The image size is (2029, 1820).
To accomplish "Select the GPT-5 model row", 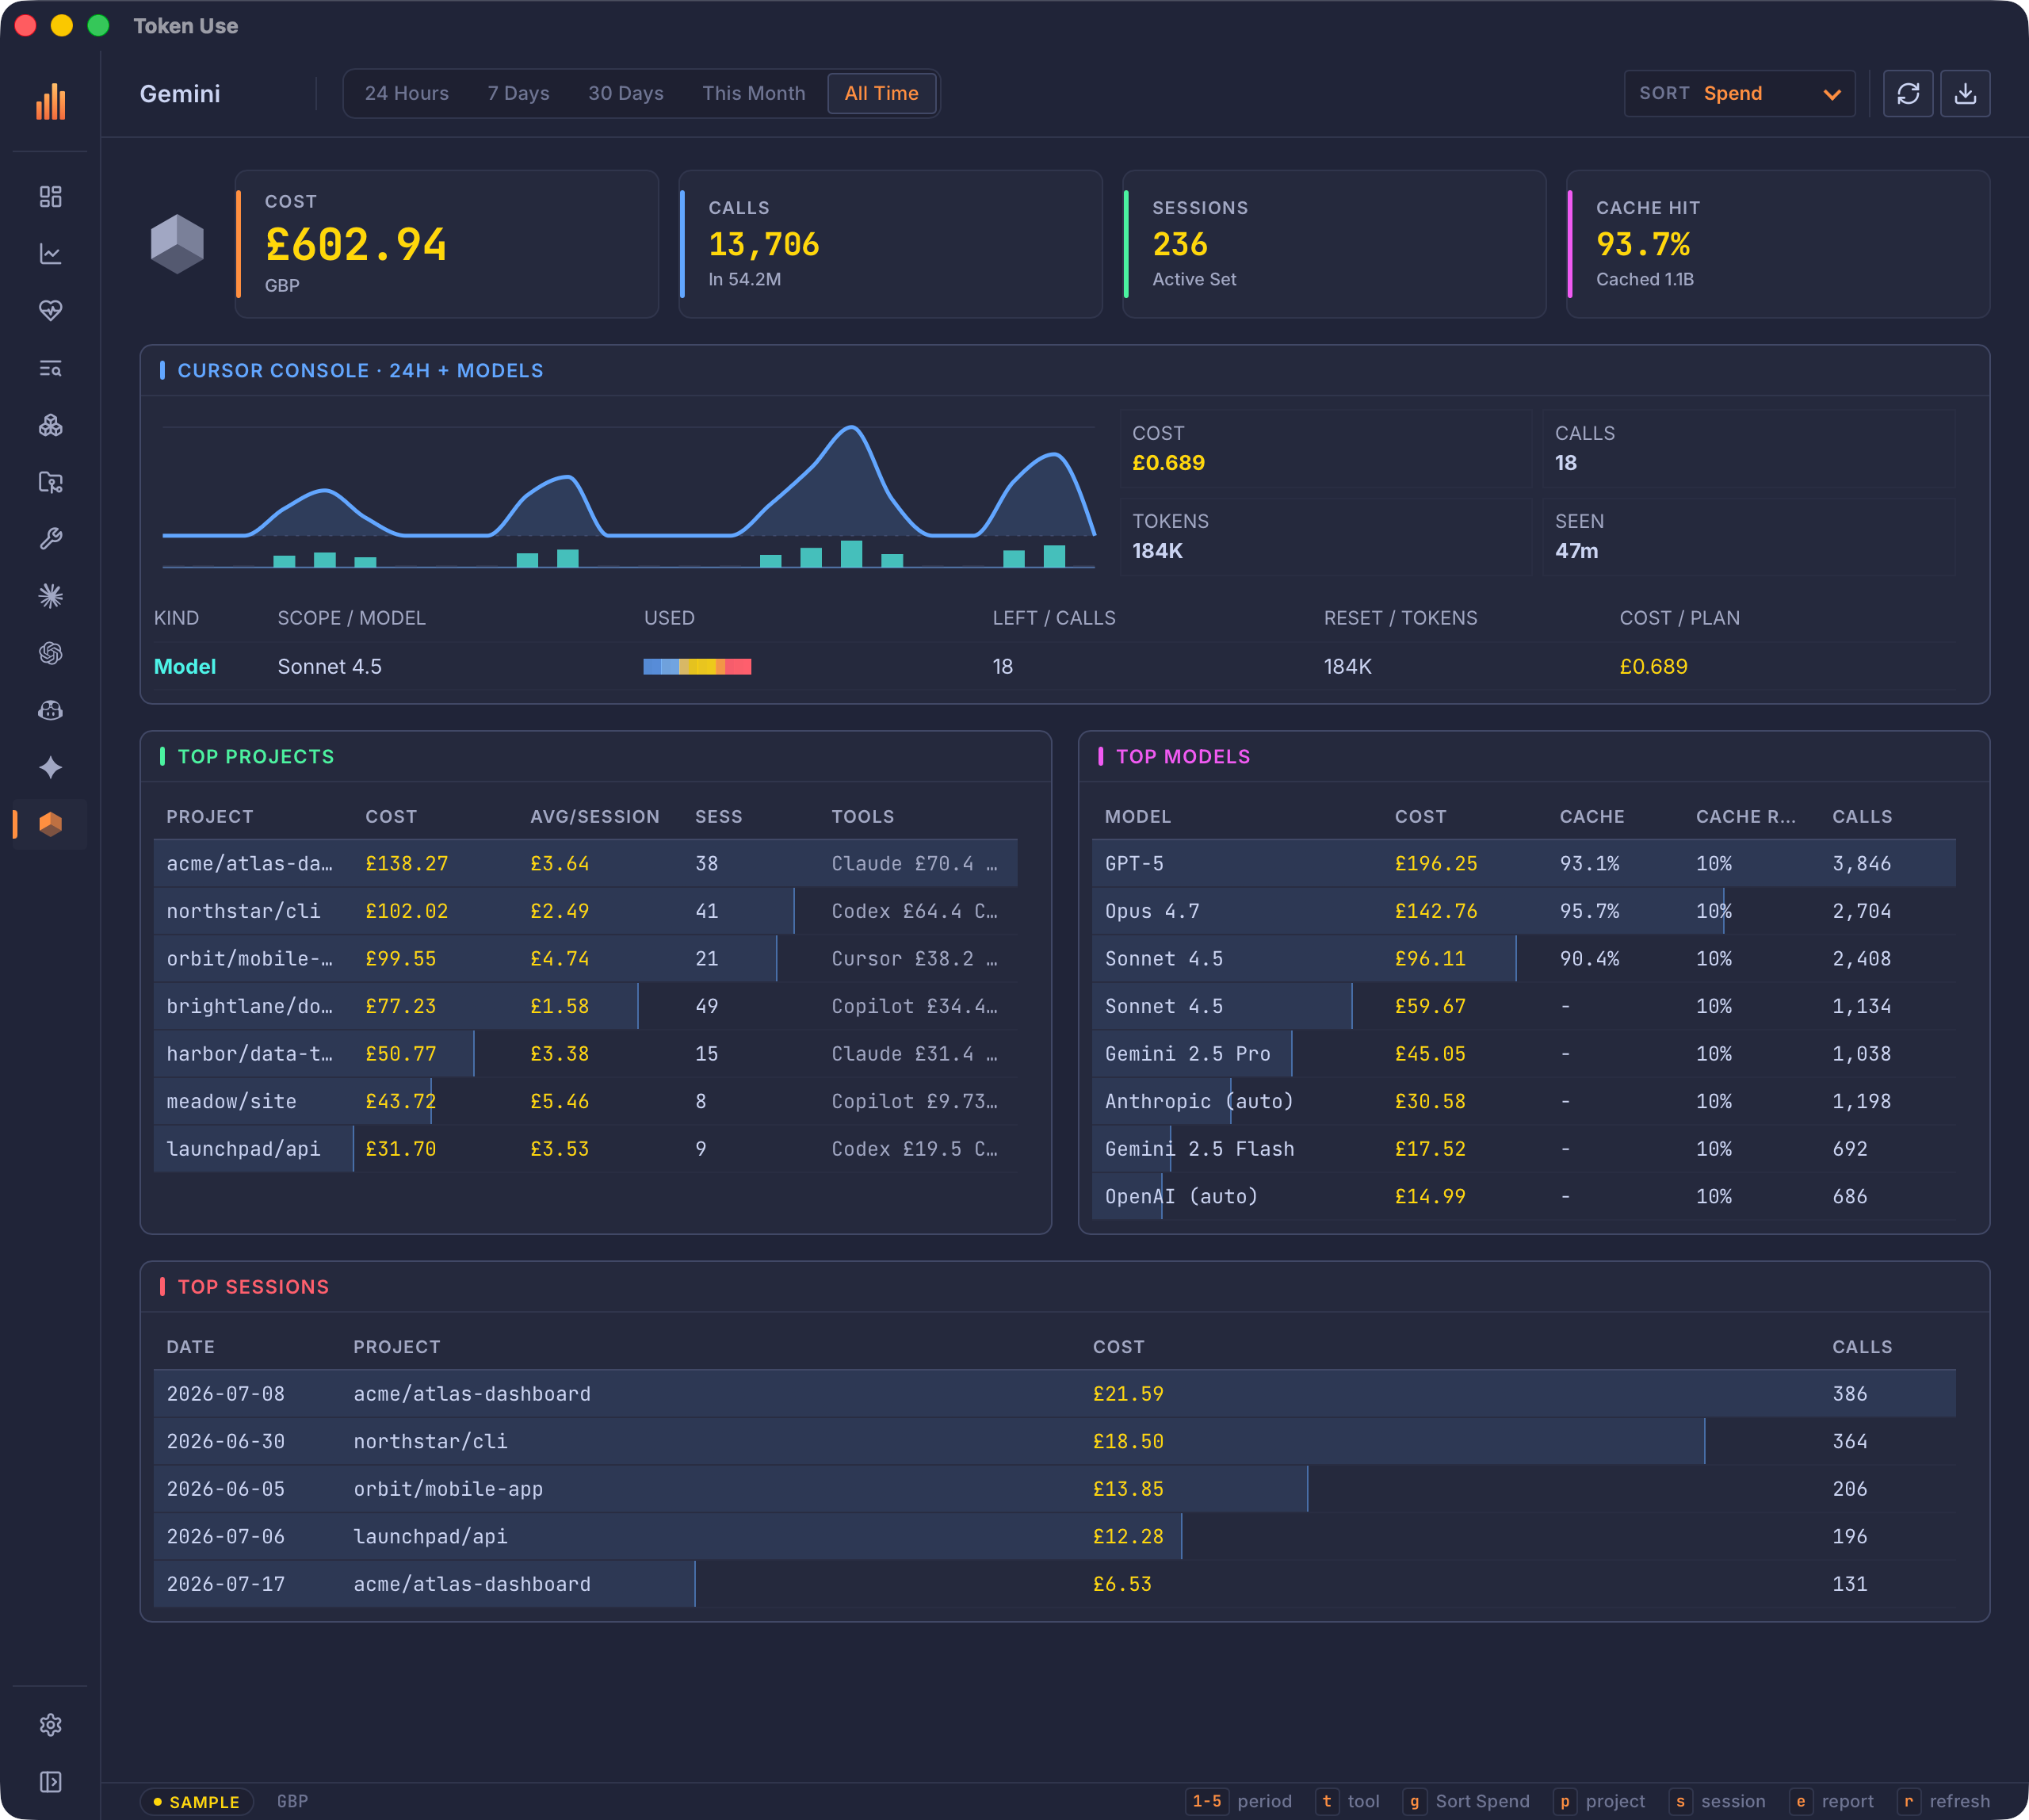I will (1523, 863).
